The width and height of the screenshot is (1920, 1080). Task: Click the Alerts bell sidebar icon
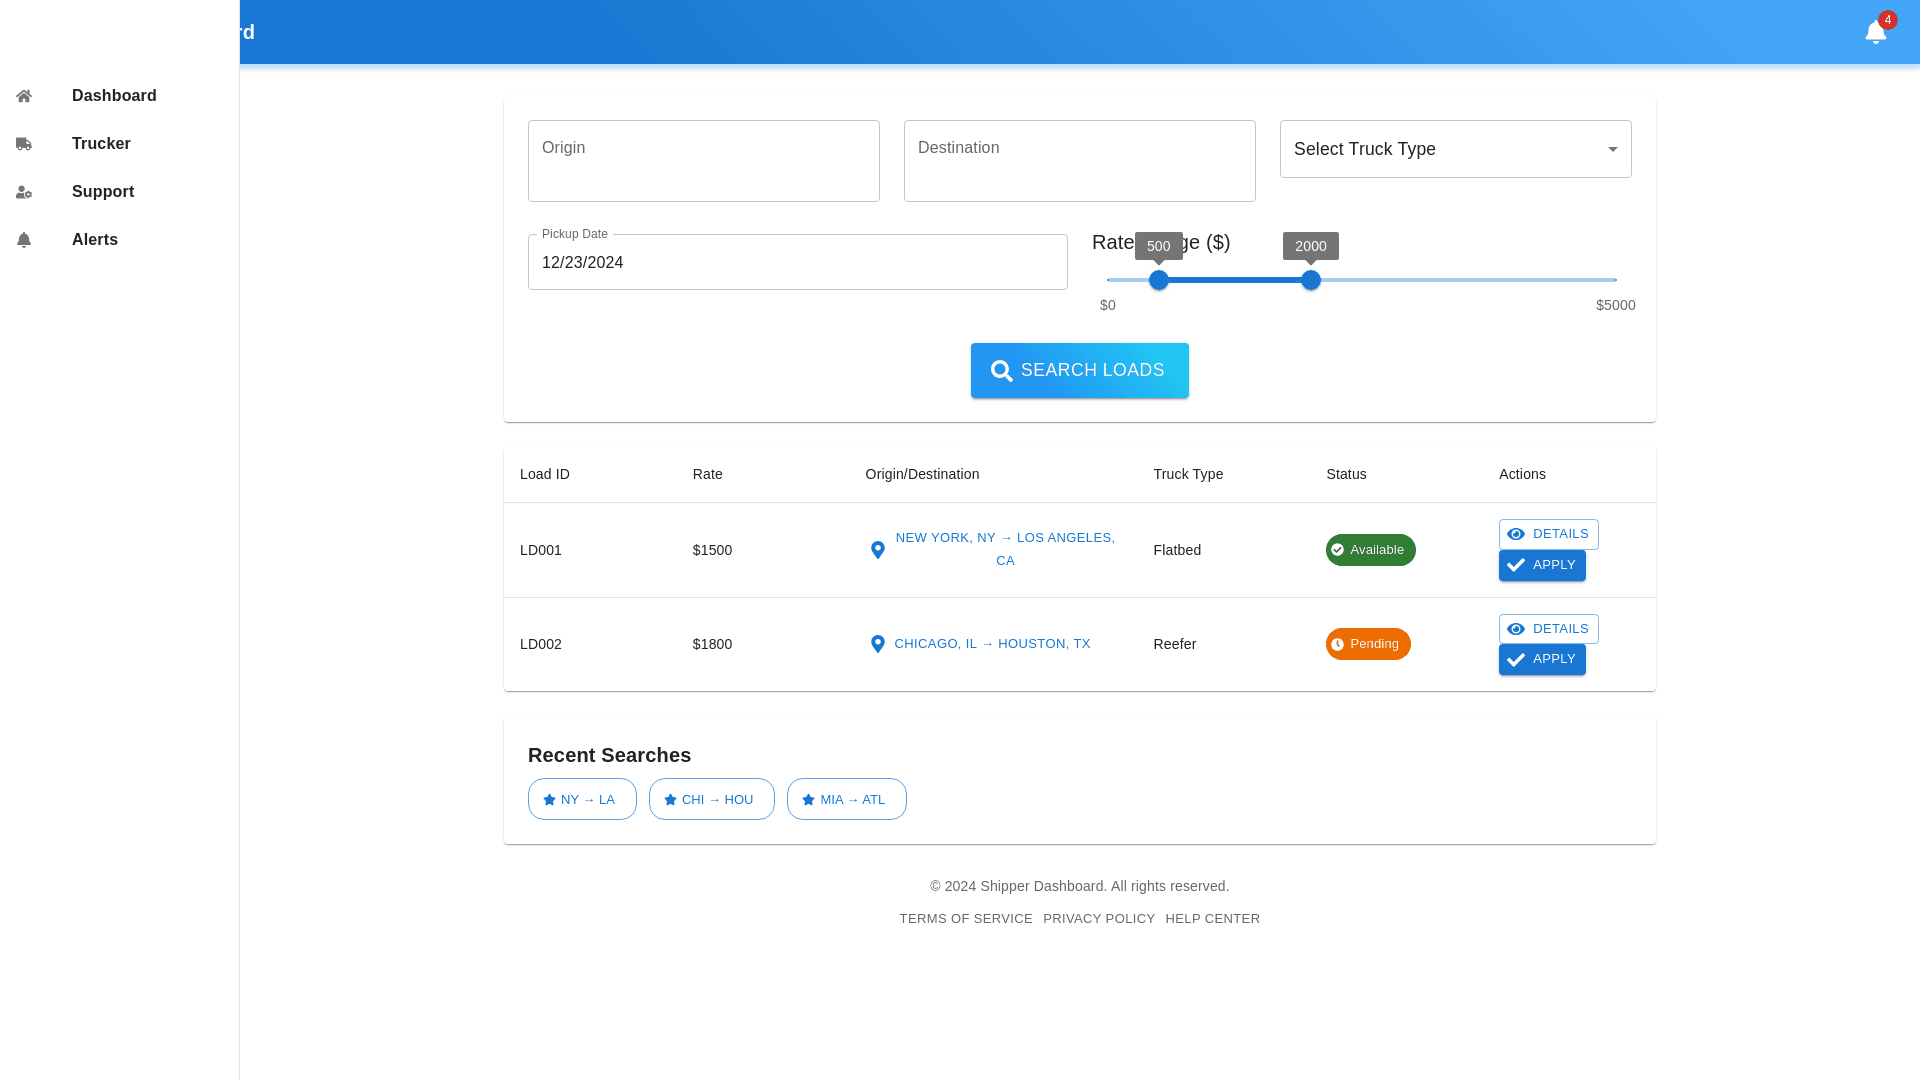coord(24,240)
